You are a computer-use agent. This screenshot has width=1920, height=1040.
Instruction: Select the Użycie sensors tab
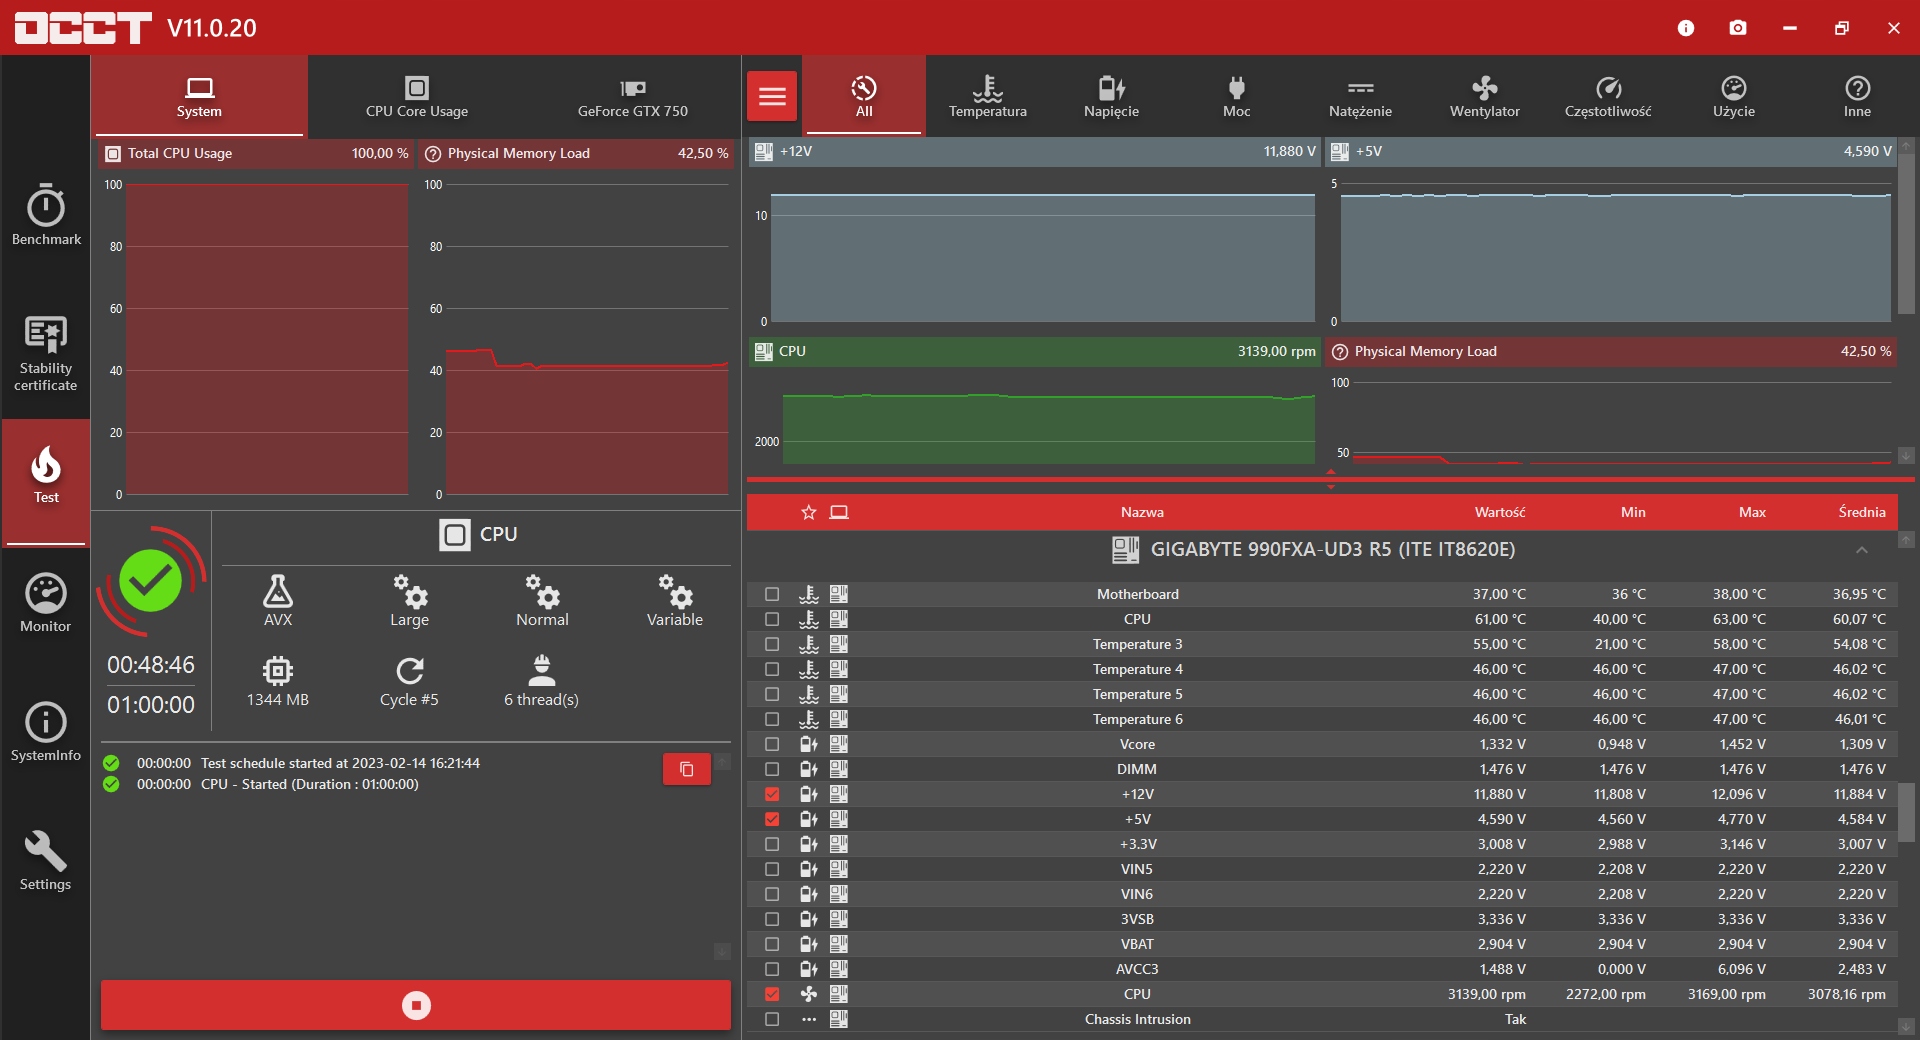pos(1734,96)
